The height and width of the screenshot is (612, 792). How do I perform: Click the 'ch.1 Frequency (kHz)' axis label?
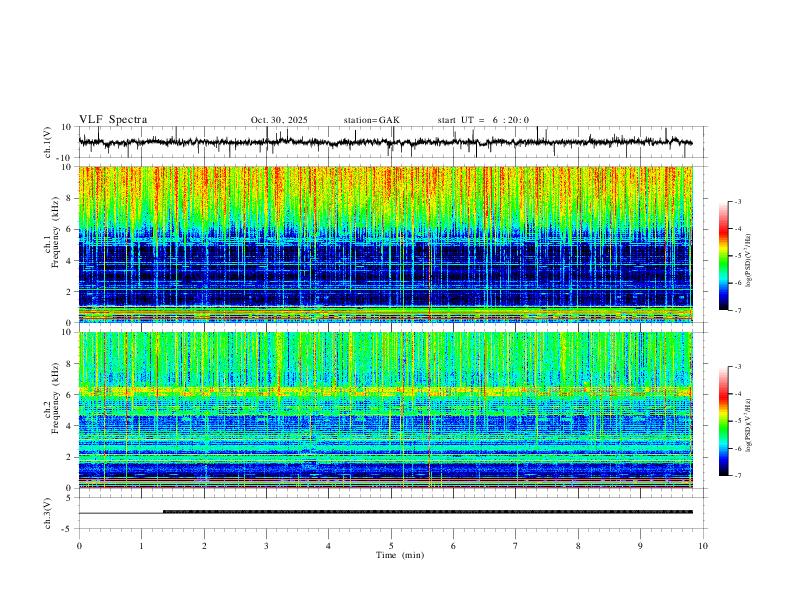[x=51, y=233]
